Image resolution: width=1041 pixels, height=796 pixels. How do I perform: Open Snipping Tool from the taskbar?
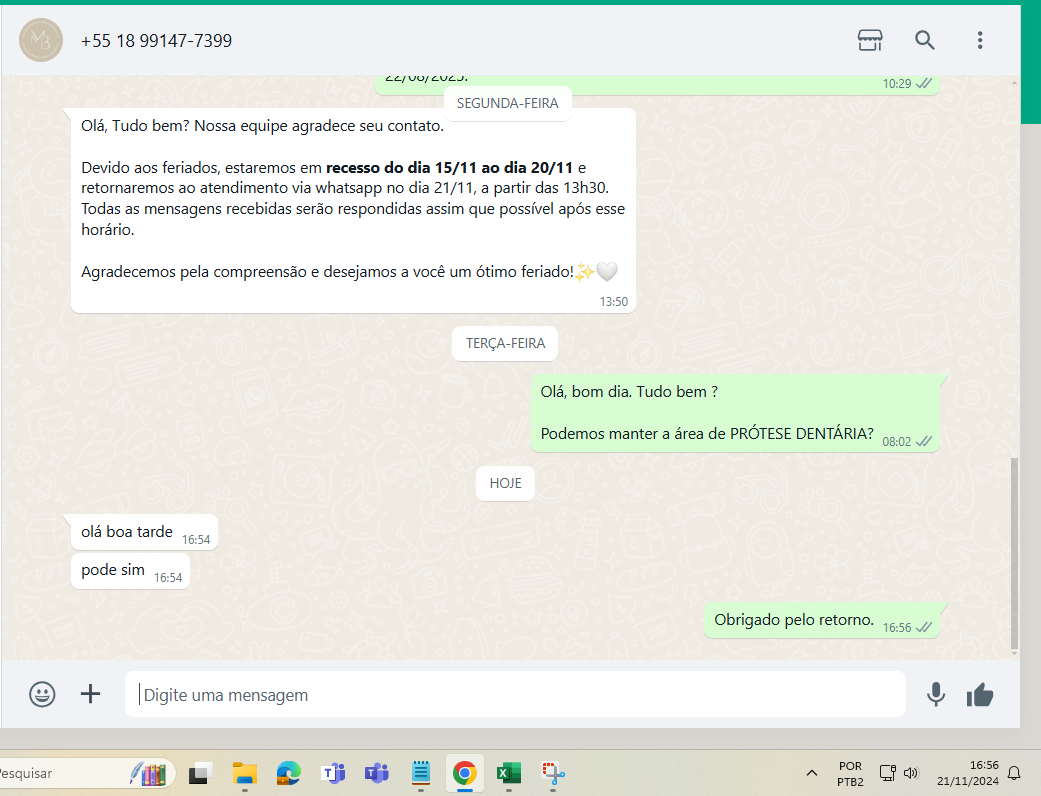click(552, 774)
